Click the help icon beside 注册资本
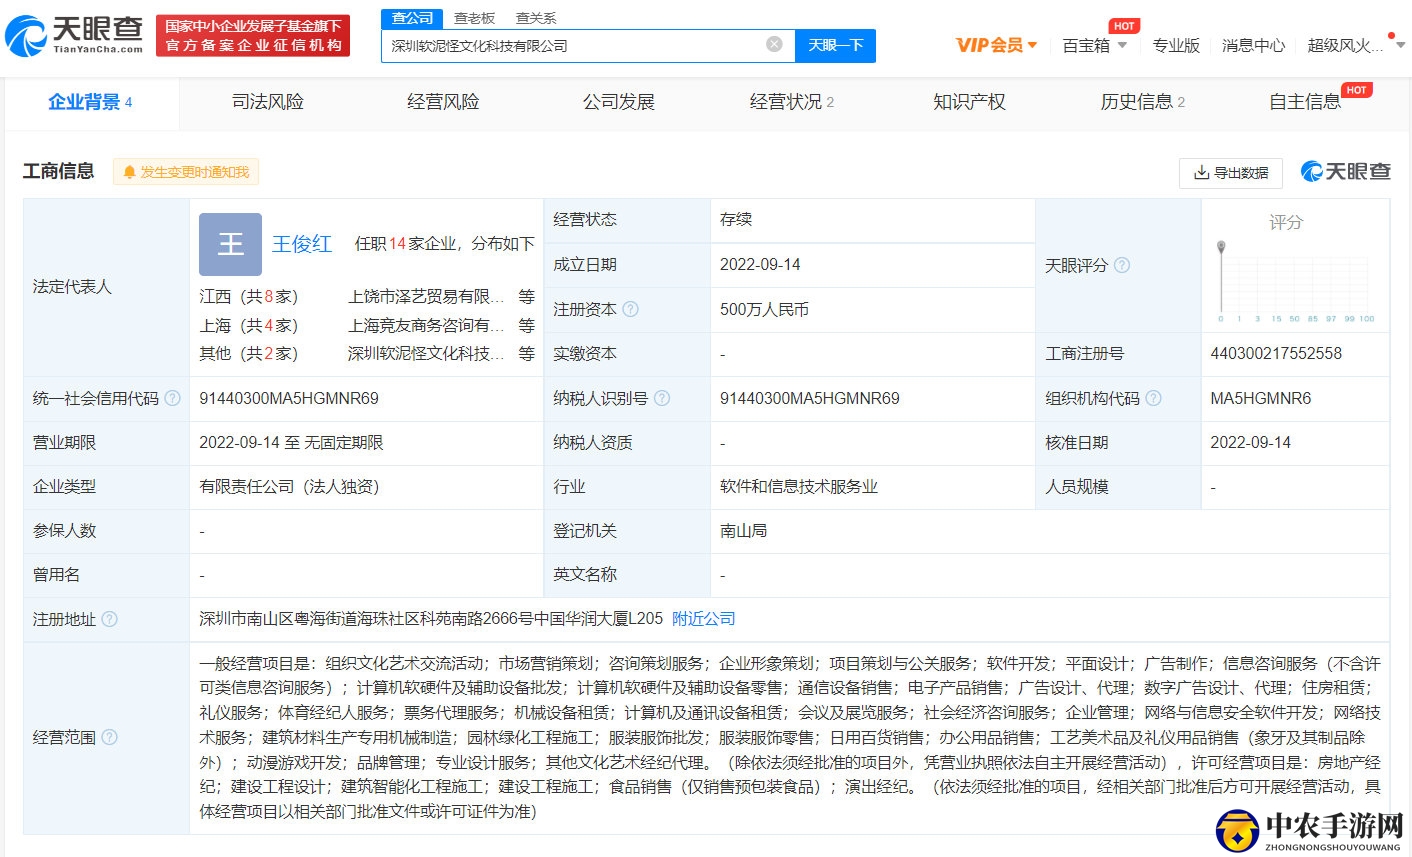This screenshot has width=1412, height=857. (x=631, y=309)
